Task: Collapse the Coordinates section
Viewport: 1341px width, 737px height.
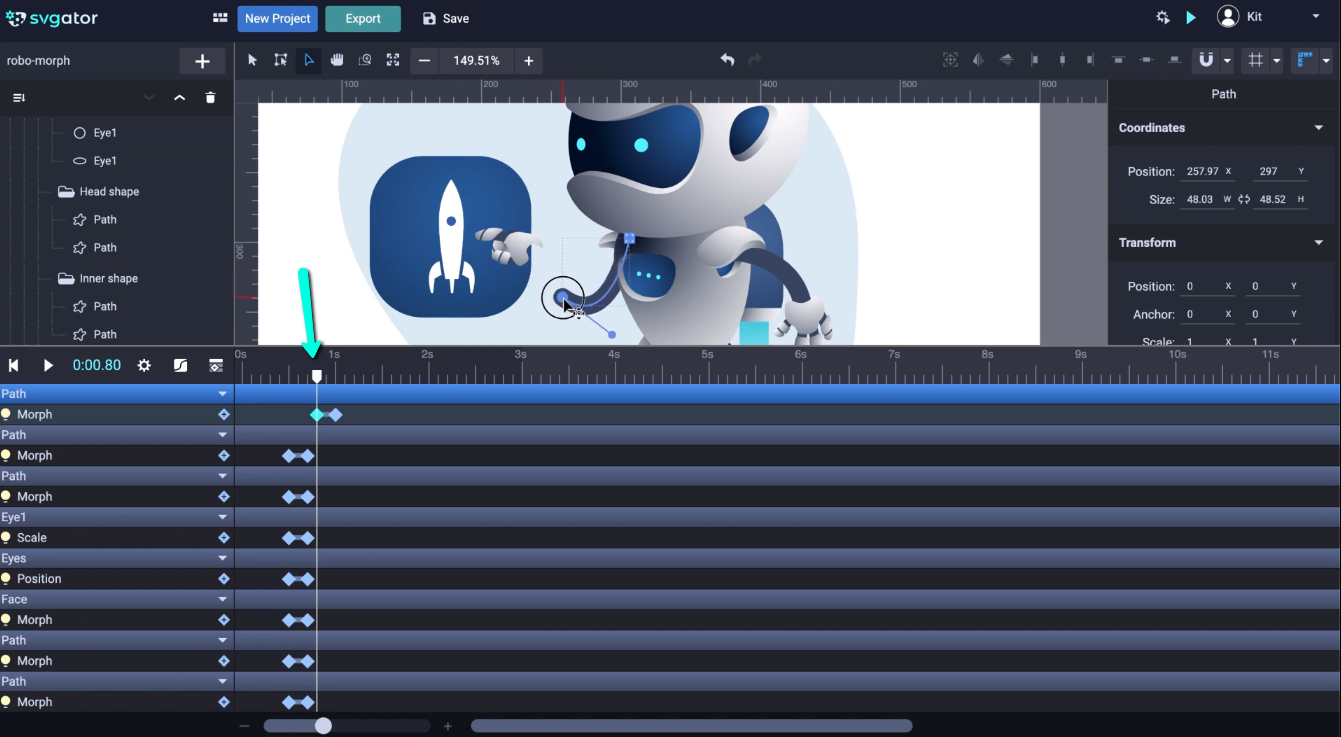Action: (1318, 128)
